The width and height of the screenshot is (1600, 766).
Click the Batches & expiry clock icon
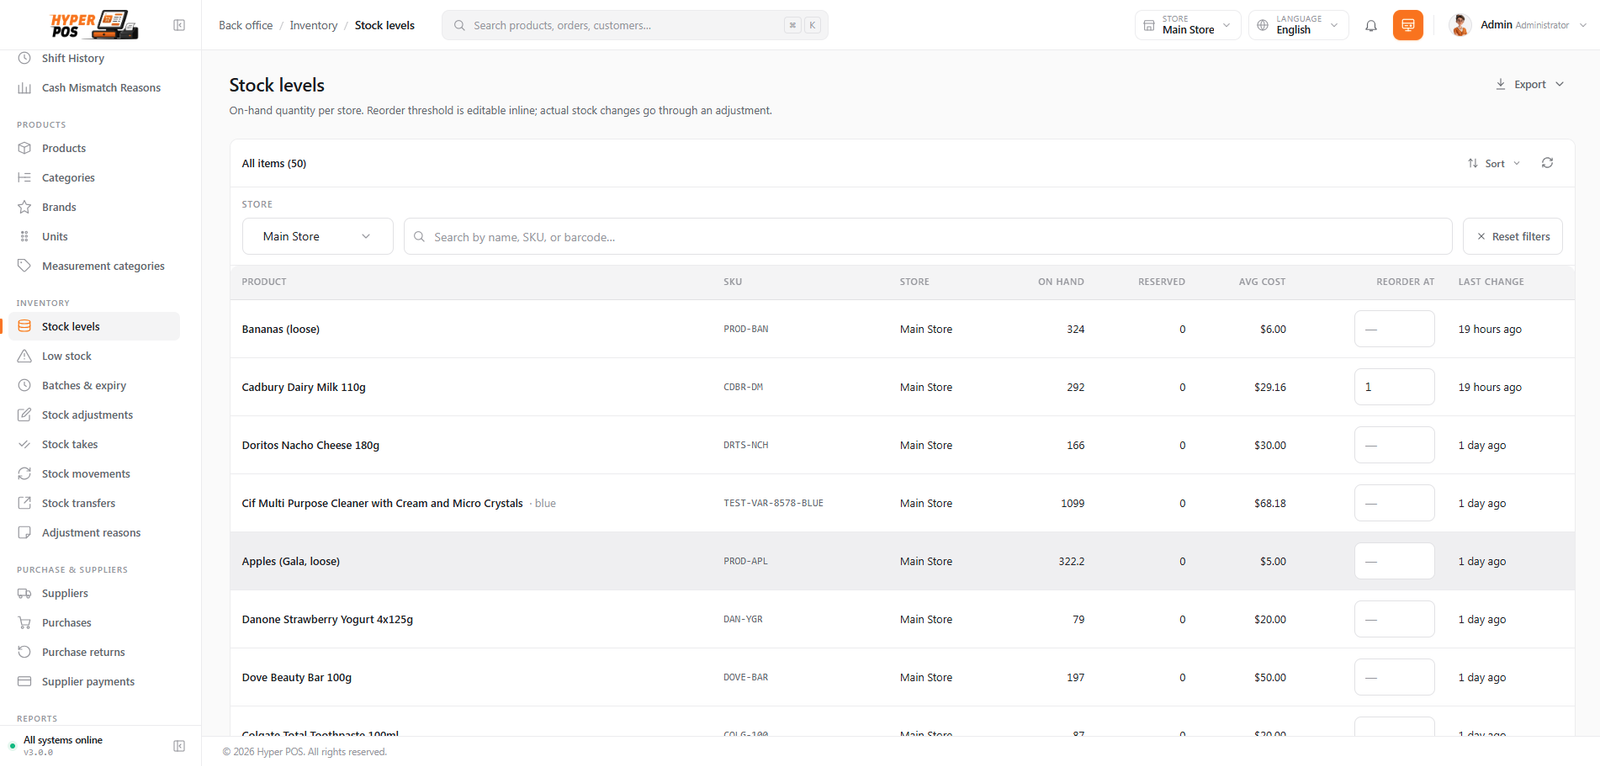(24, 385)
